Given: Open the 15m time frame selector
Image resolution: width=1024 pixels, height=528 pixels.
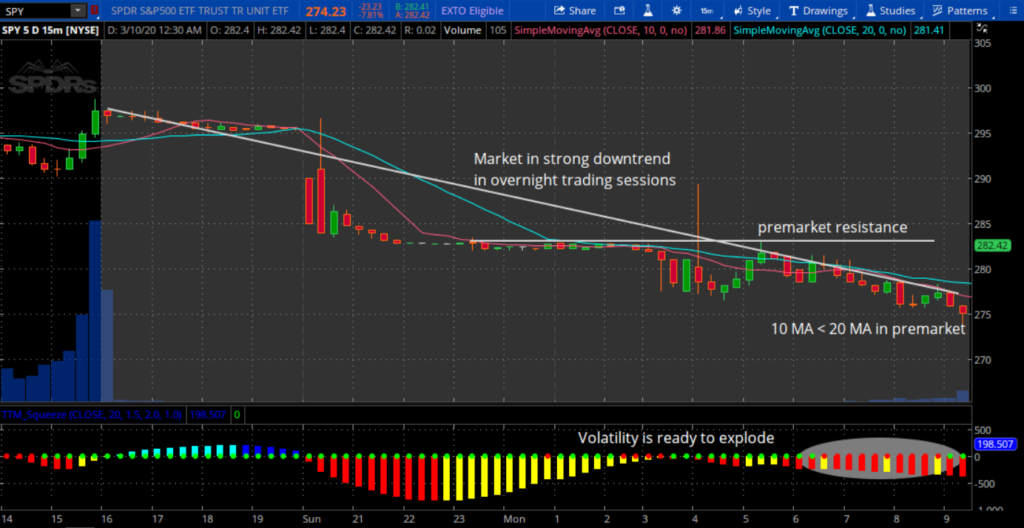Looking at the screenshot, I should 706,10.
